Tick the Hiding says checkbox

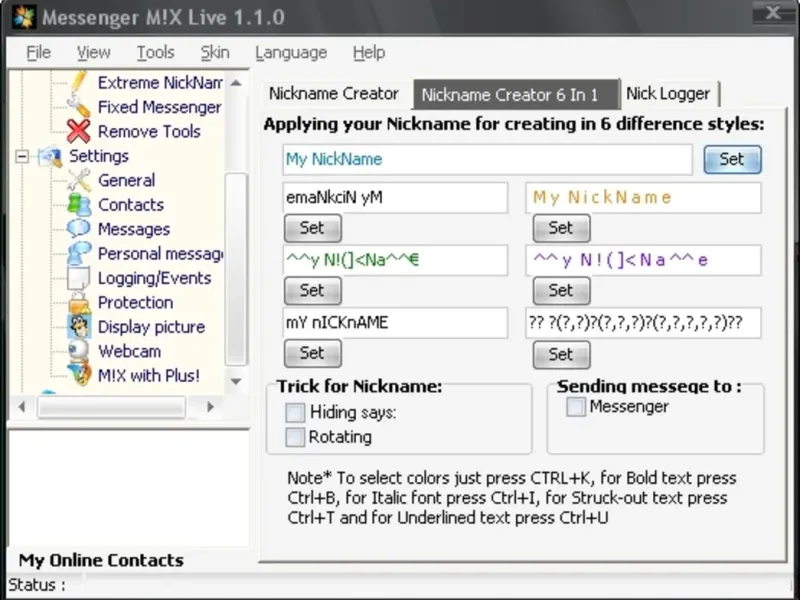295,412
